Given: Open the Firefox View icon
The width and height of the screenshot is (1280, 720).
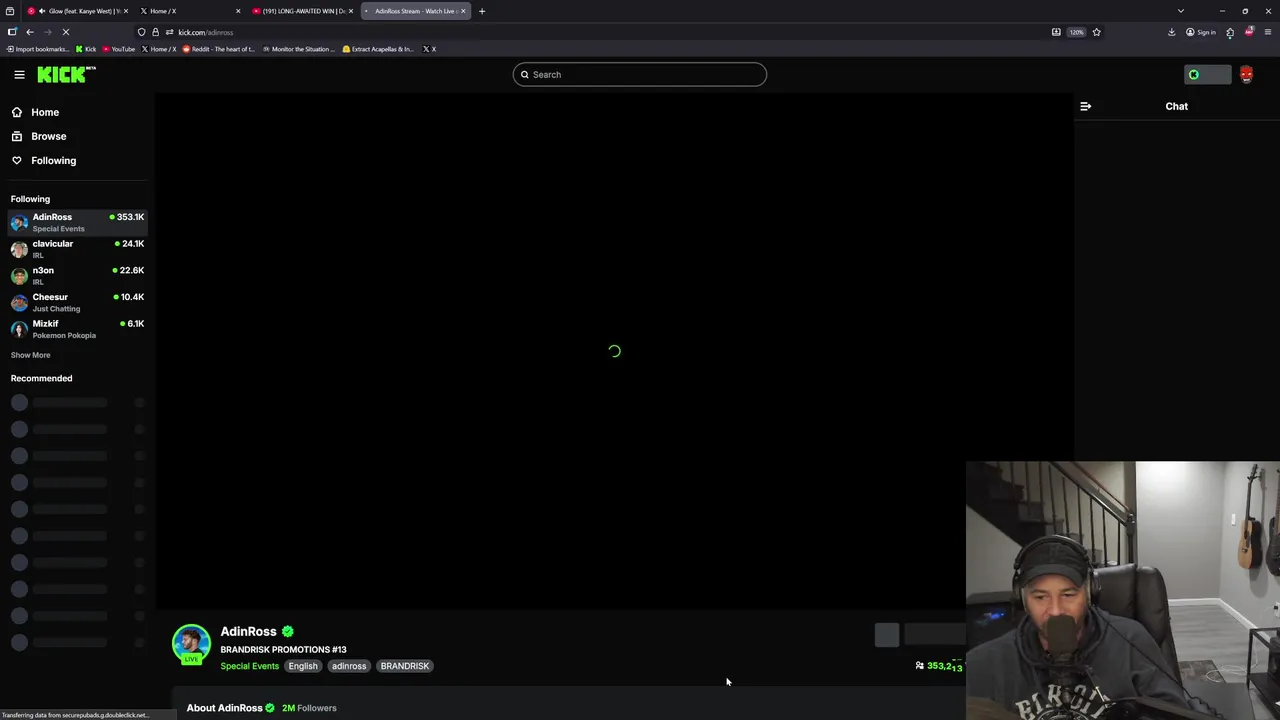Looking at the screenshot, I should [x=10, y=11].
